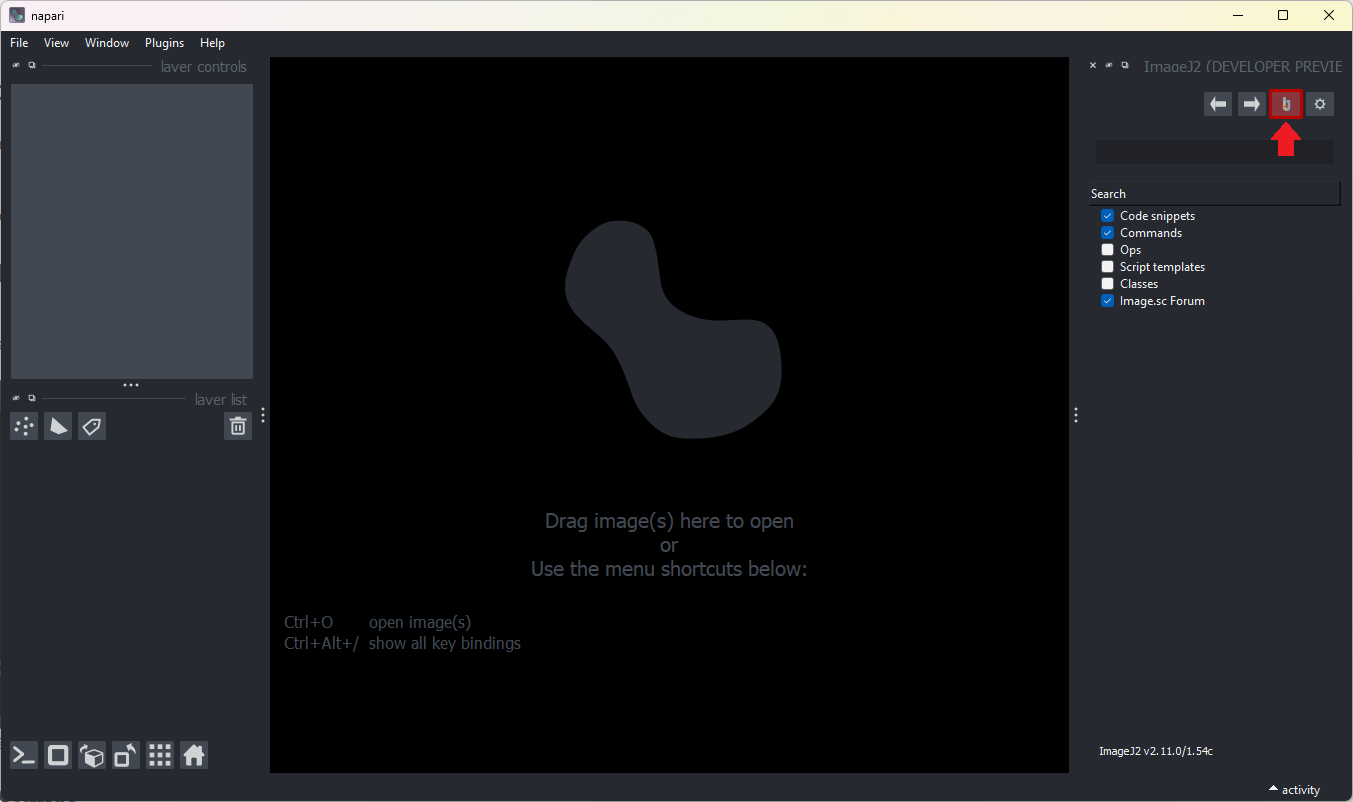Click the transpose dimensions button

(126, 755)
